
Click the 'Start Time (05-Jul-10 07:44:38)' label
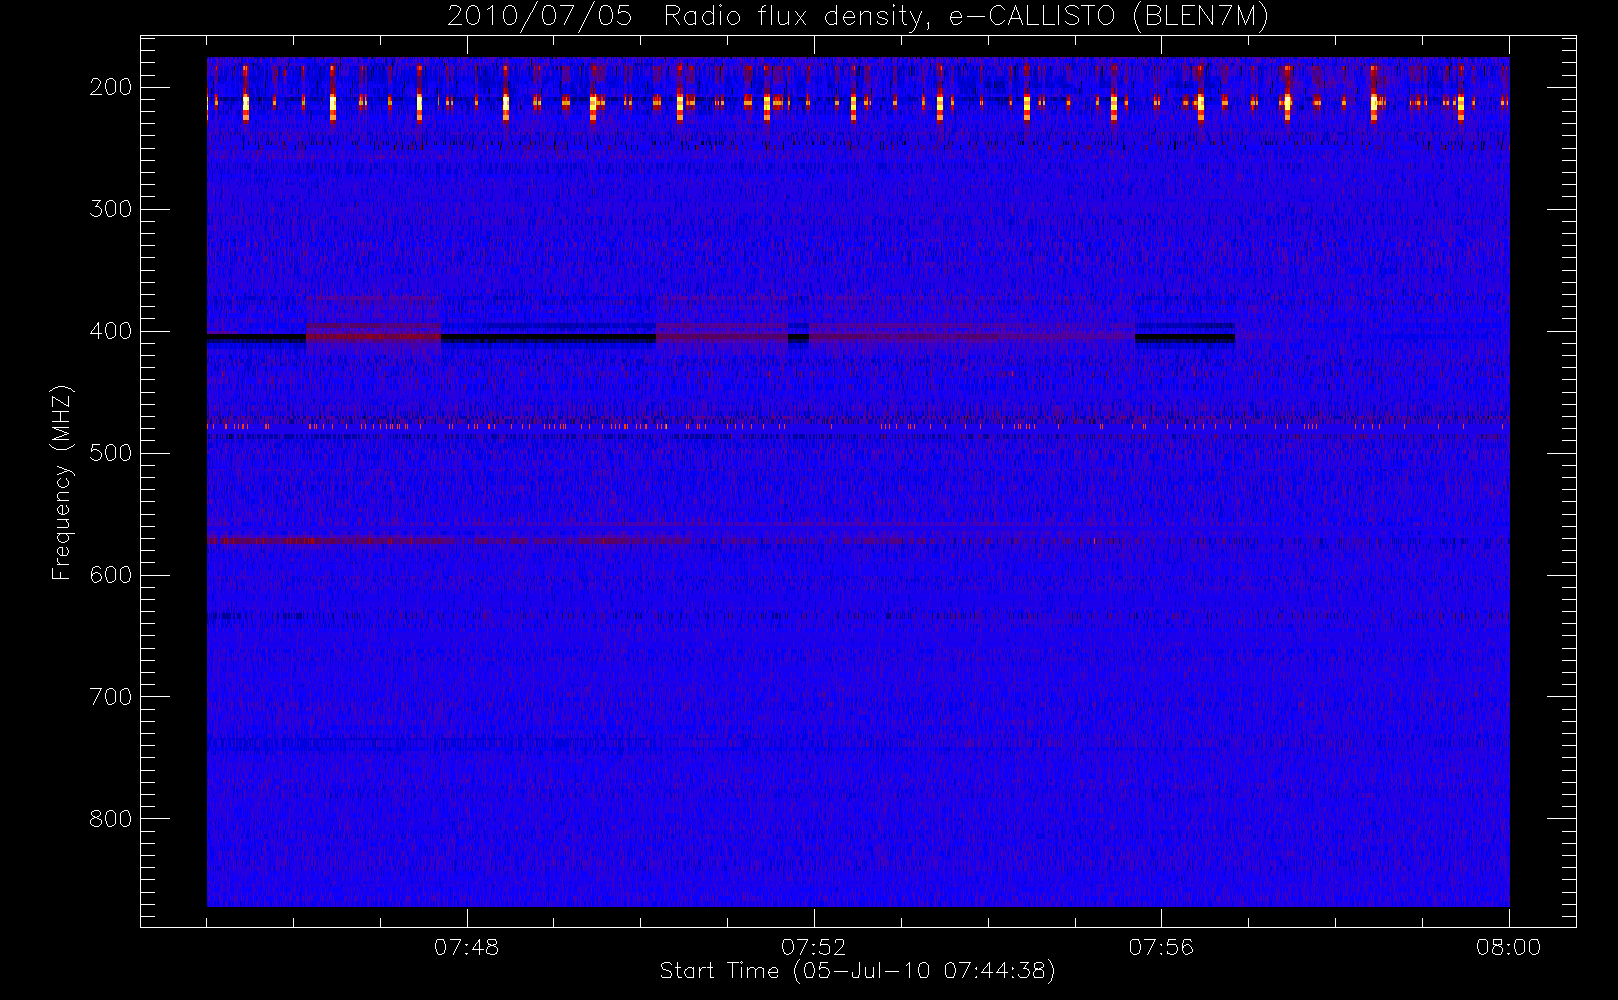pyautogui.click(x=858, y=971)
